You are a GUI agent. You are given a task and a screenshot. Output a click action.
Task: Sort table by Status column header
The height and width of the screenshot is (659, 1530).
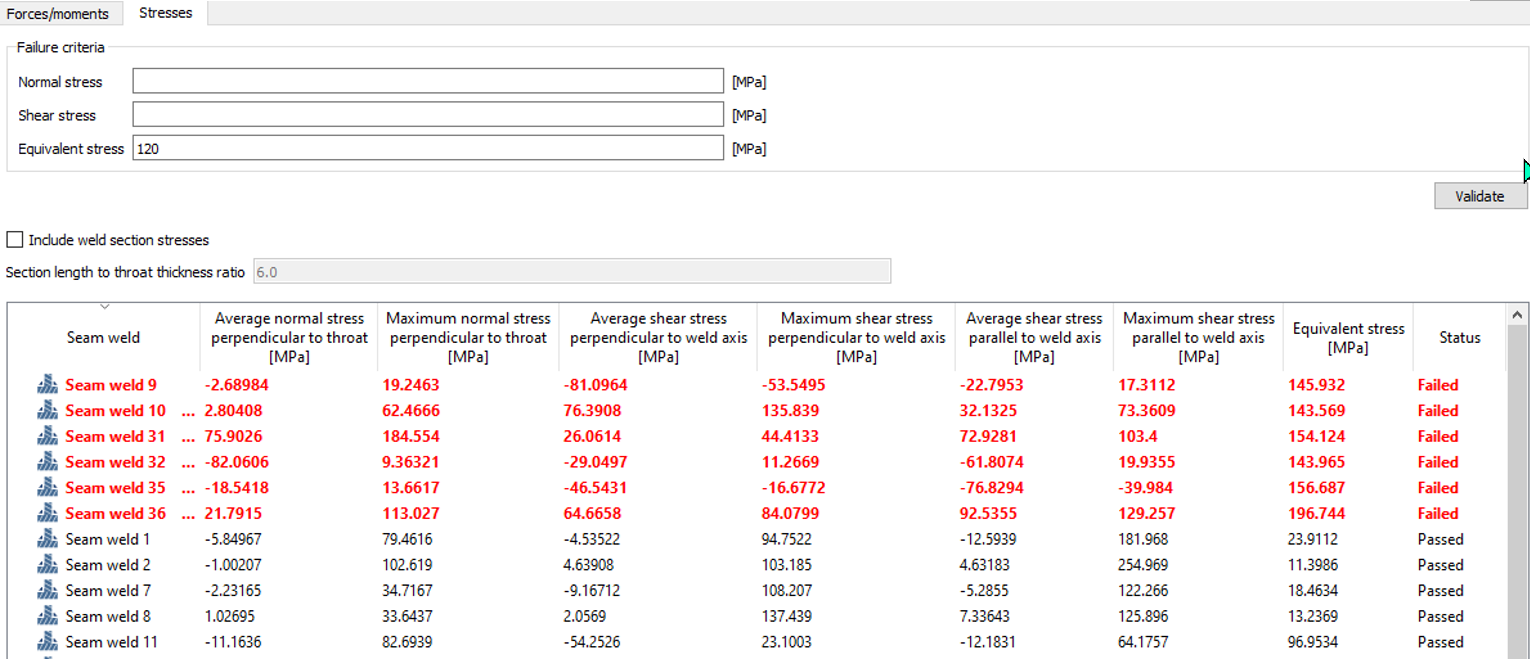(1459, 338)
